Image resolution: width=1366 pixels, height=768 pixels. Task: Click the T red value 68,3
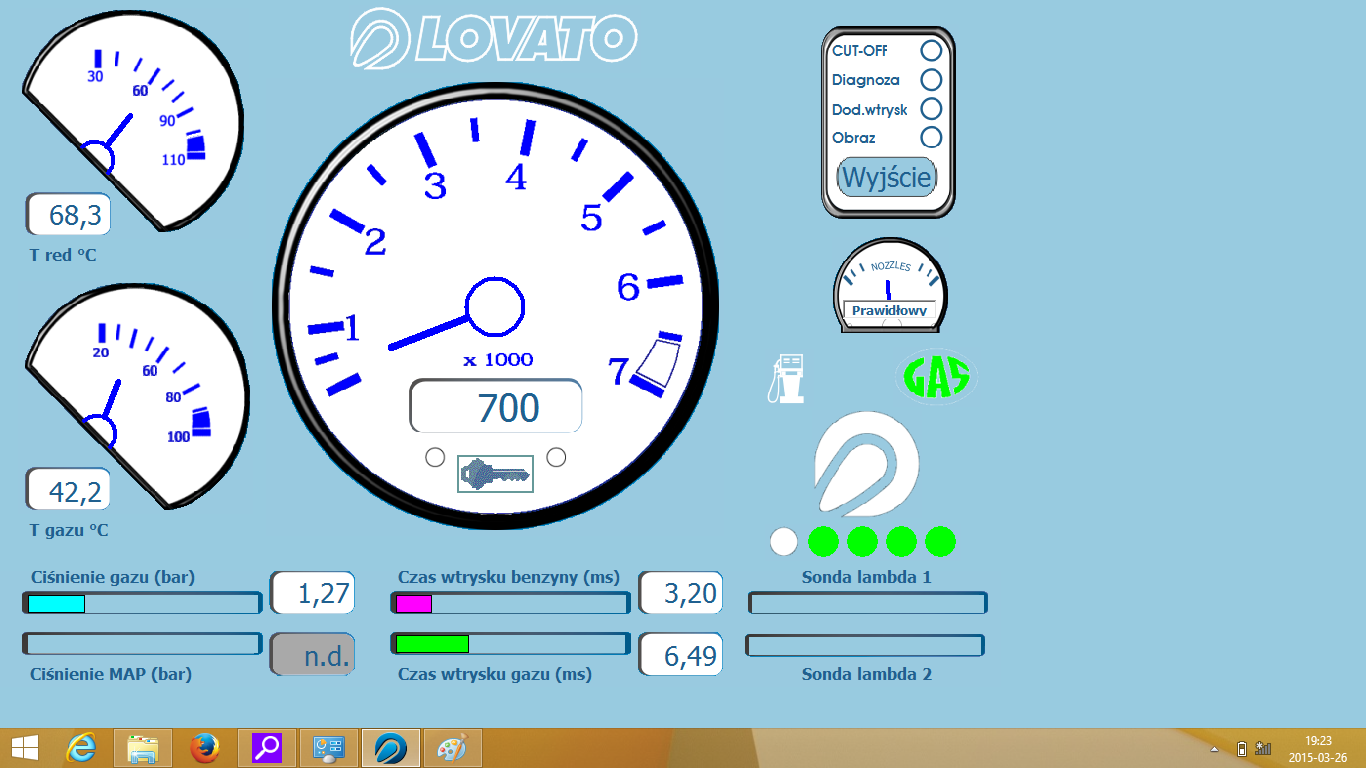(69, 214)
